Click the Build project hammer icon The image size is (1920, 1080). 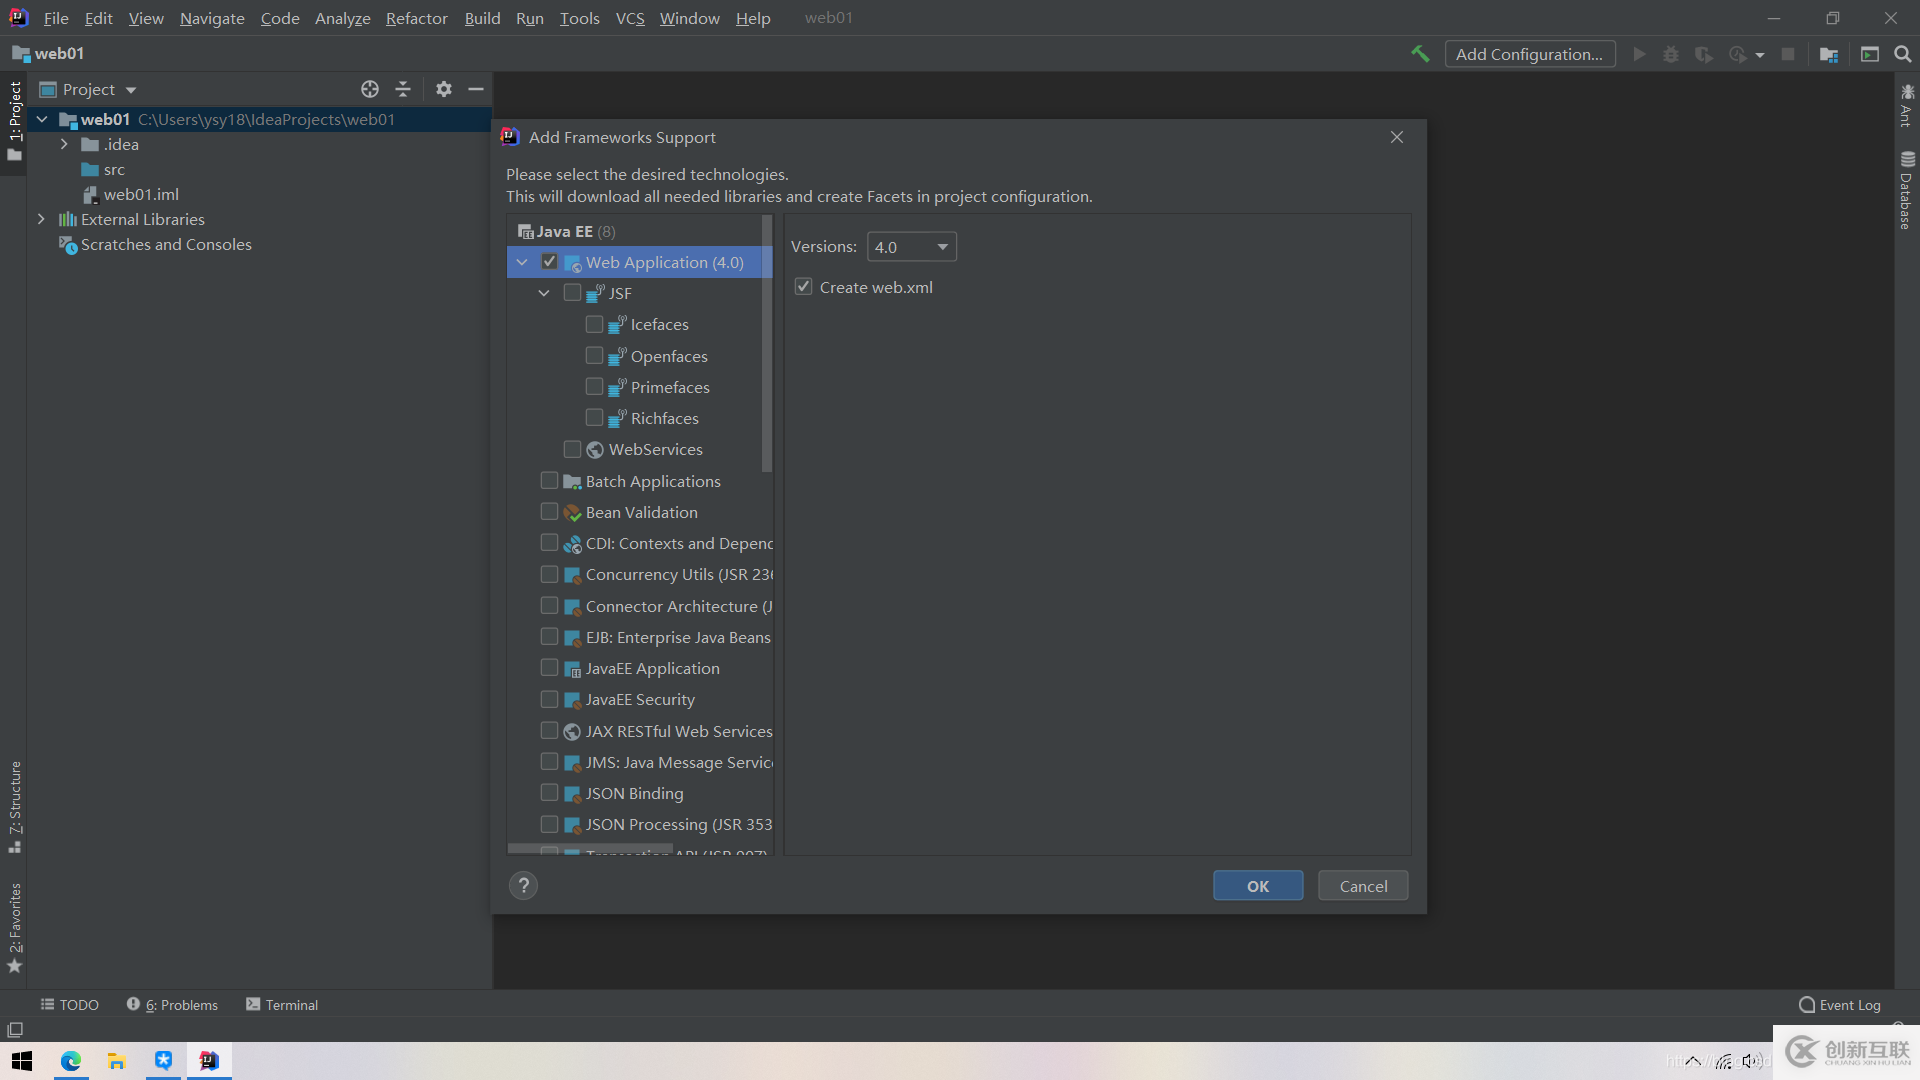[x=1420, y=54]
